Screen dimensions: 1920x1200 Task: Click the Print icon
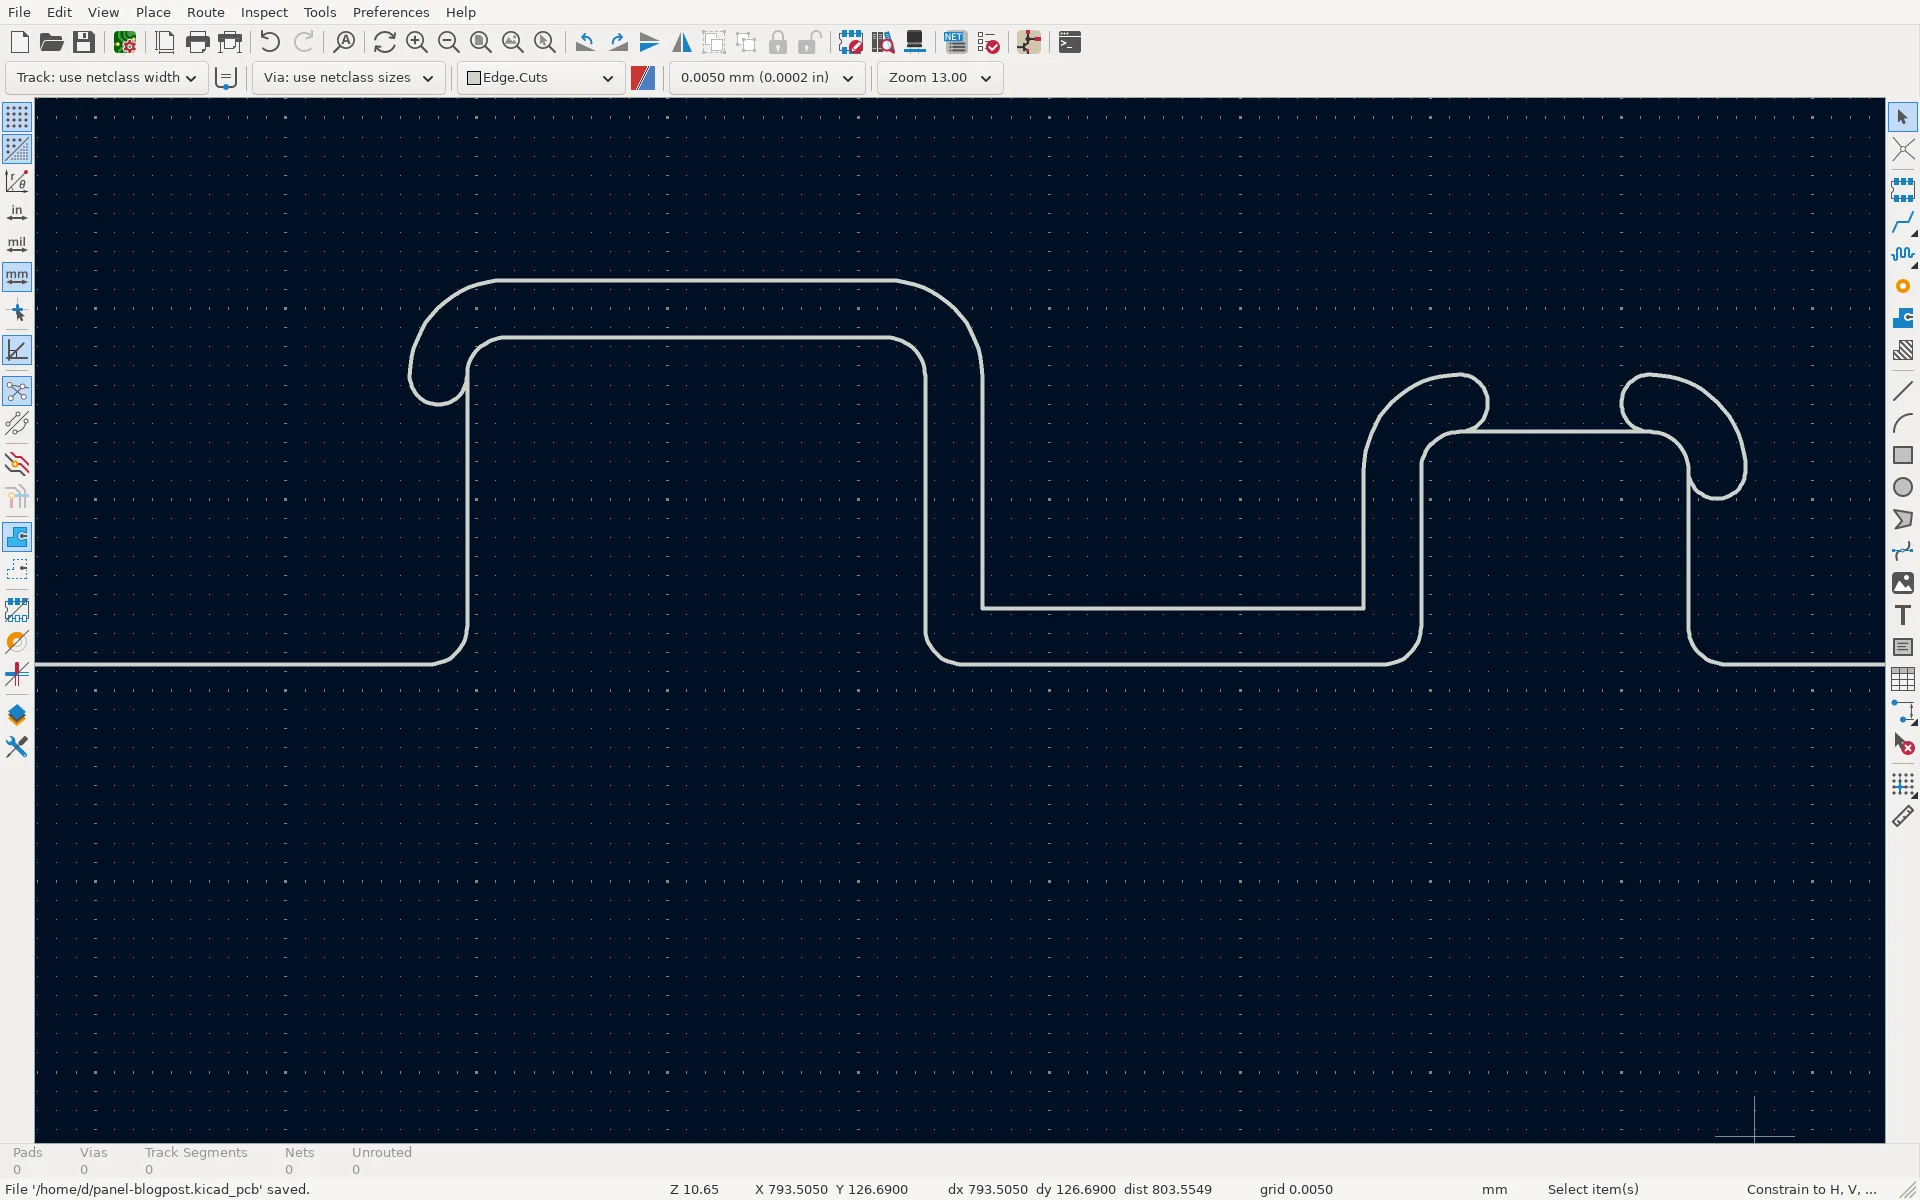point(198,42)
